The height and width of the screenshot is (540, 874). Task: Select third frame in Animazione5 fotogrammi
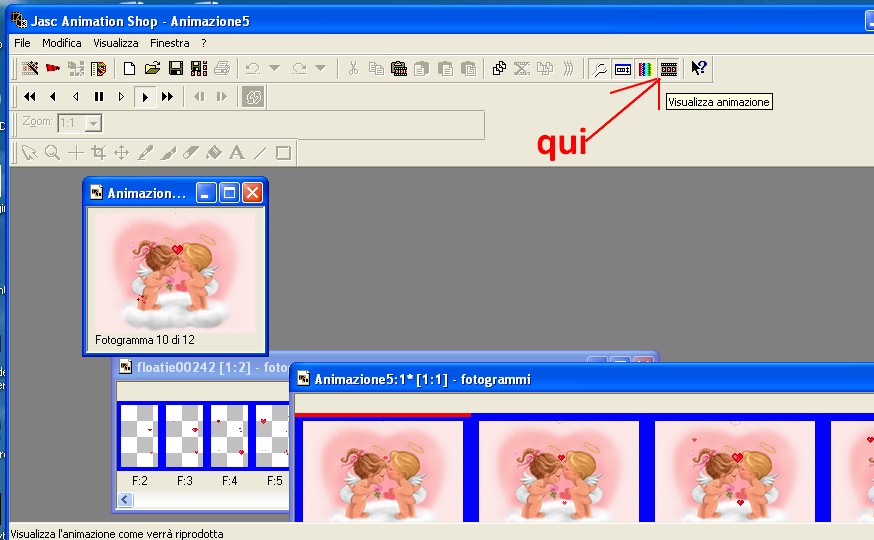[735, 471]
